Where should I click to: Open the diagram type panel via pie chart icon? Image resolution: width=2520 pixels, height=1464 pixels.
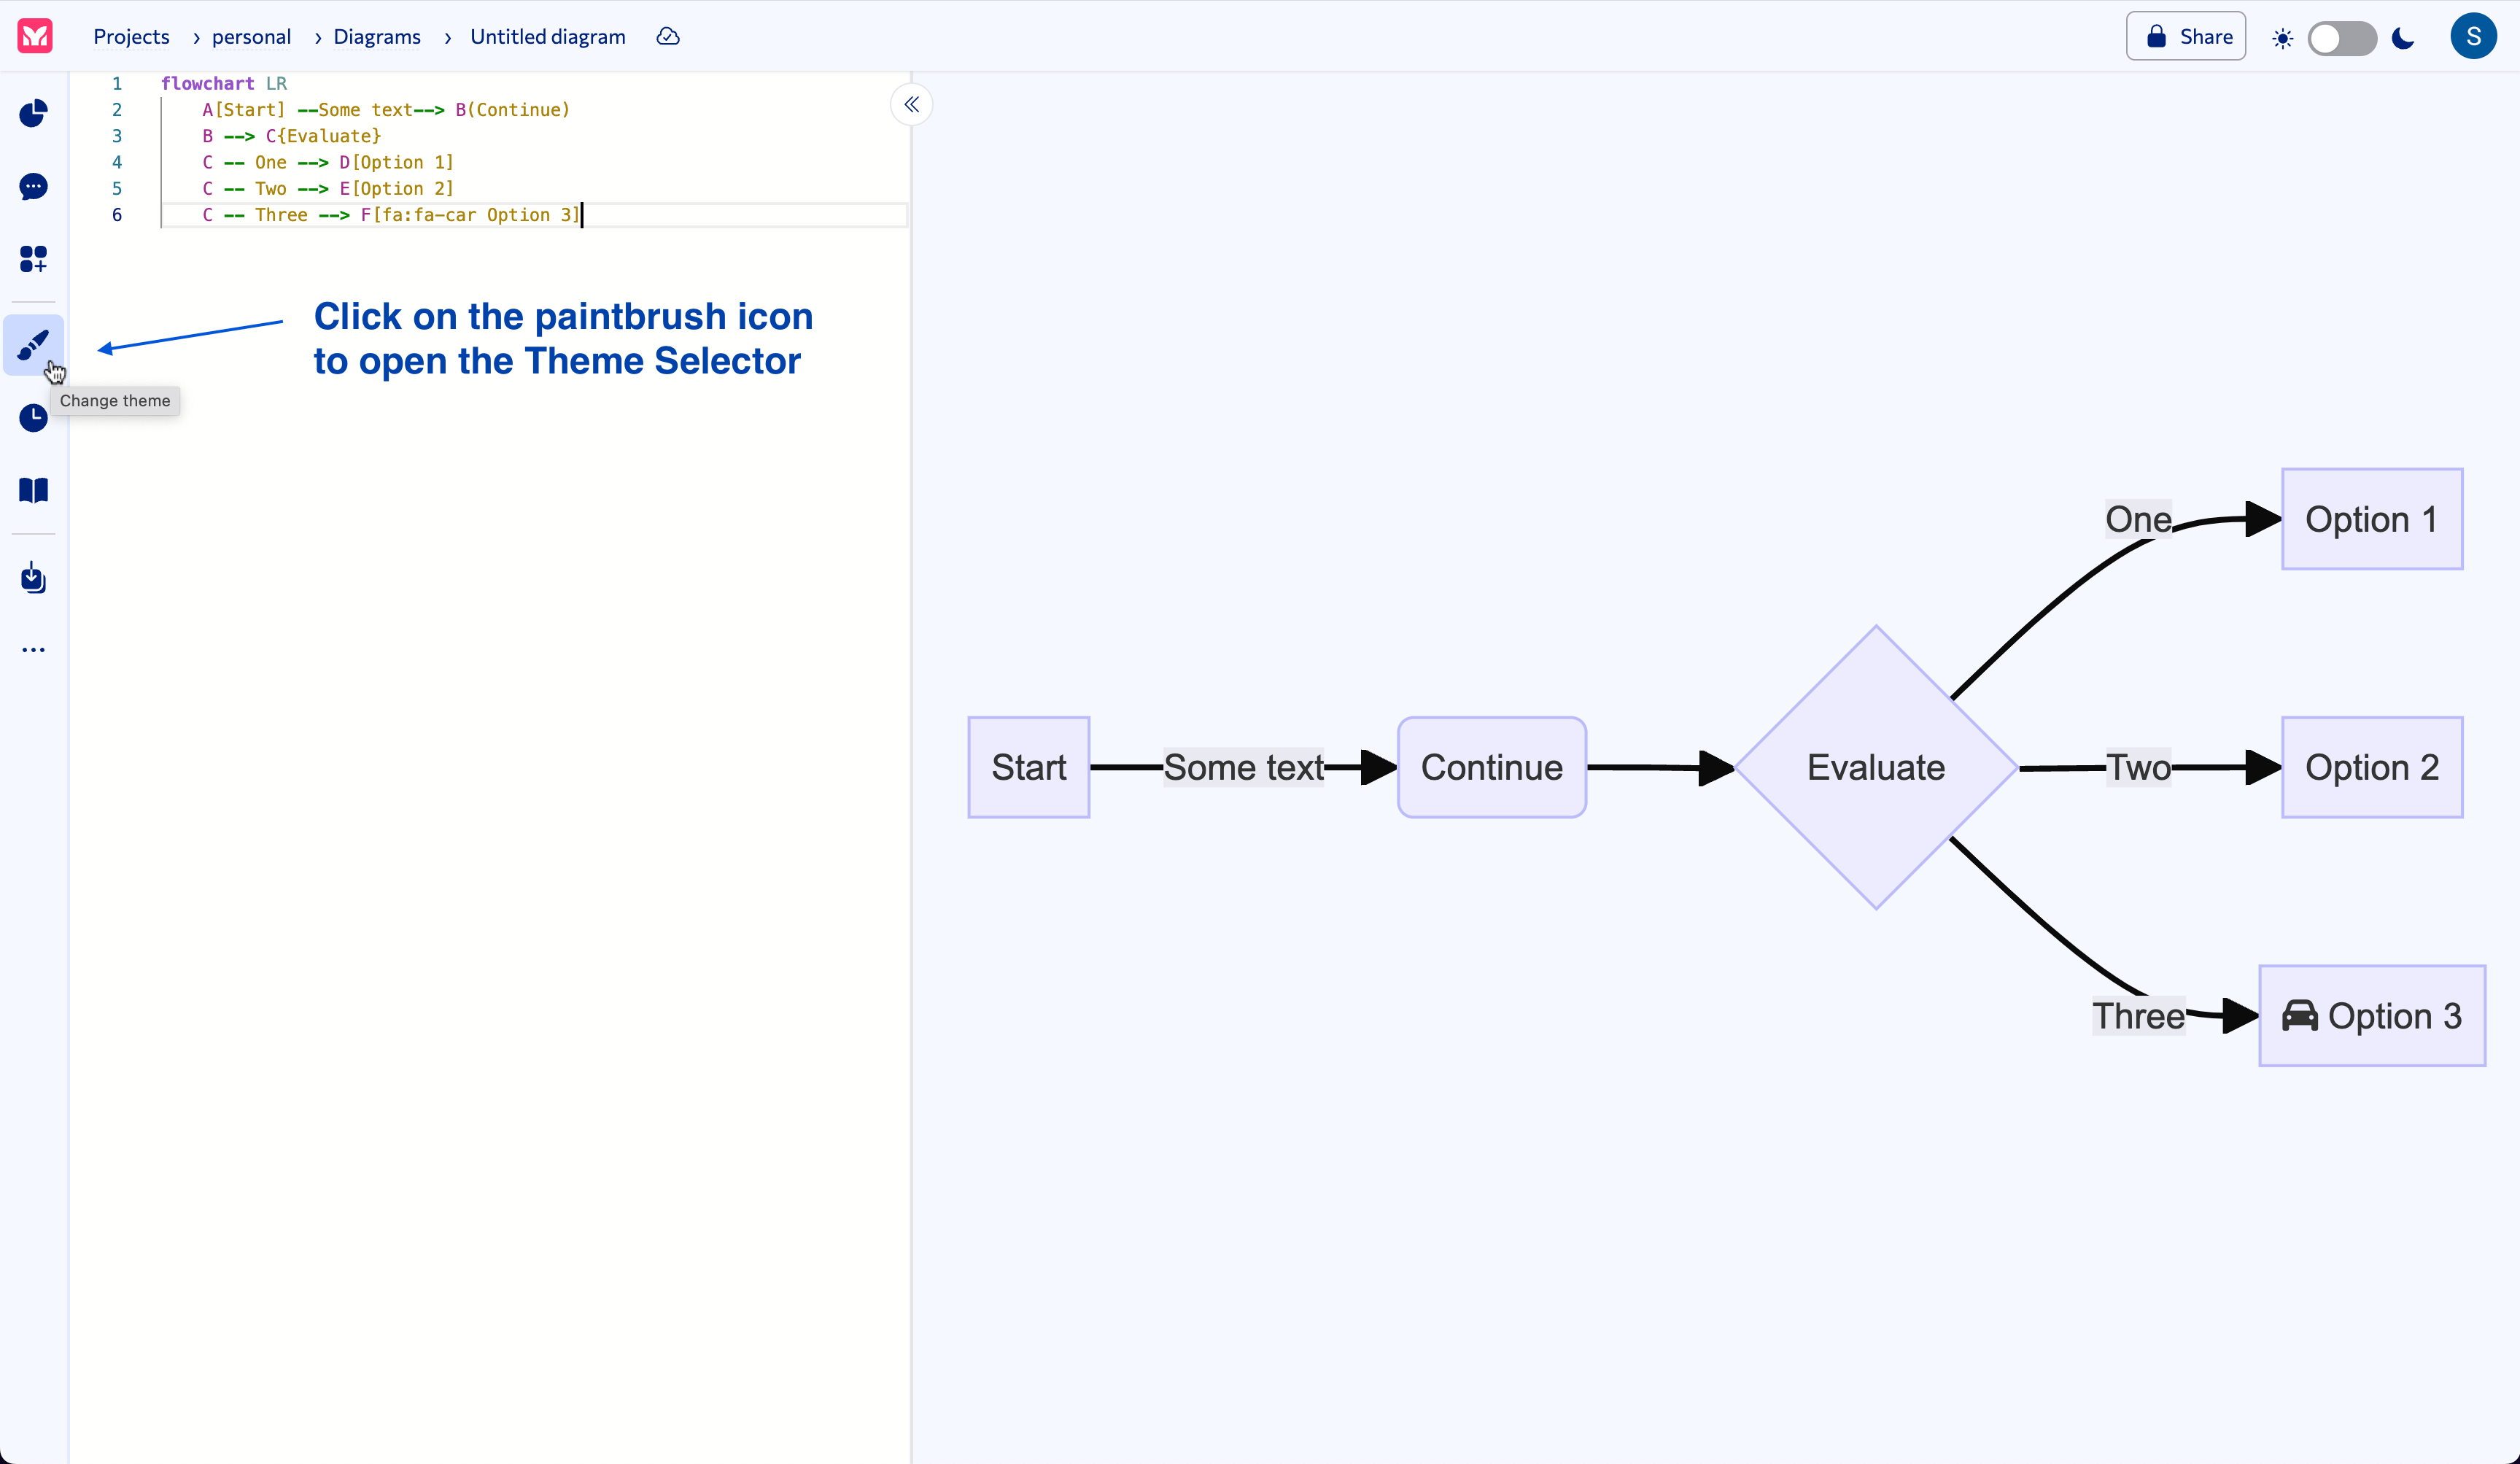pos(33,113)
